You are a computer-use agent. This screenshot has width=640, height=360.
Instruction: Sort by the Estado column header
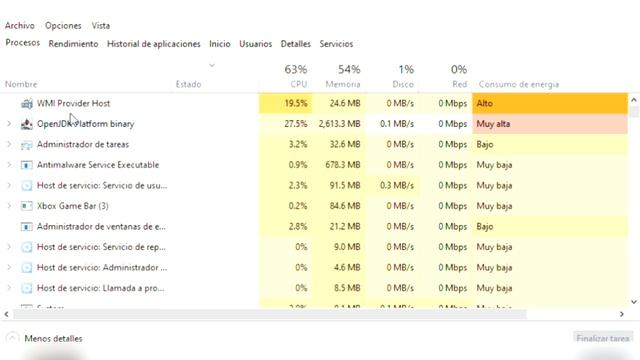189,84
